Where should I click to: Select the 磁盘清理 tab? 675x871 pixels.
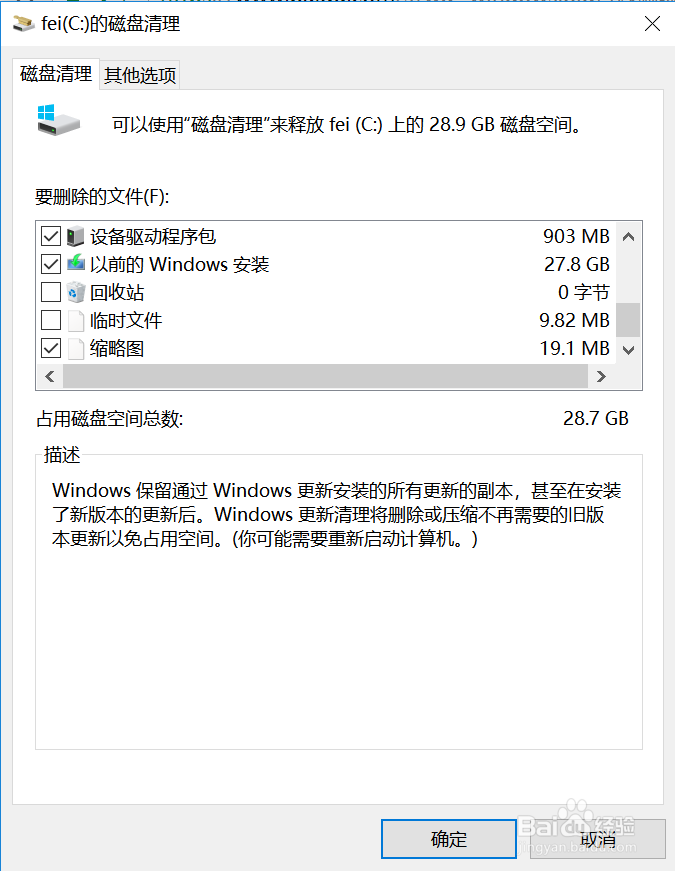(56, 74)
